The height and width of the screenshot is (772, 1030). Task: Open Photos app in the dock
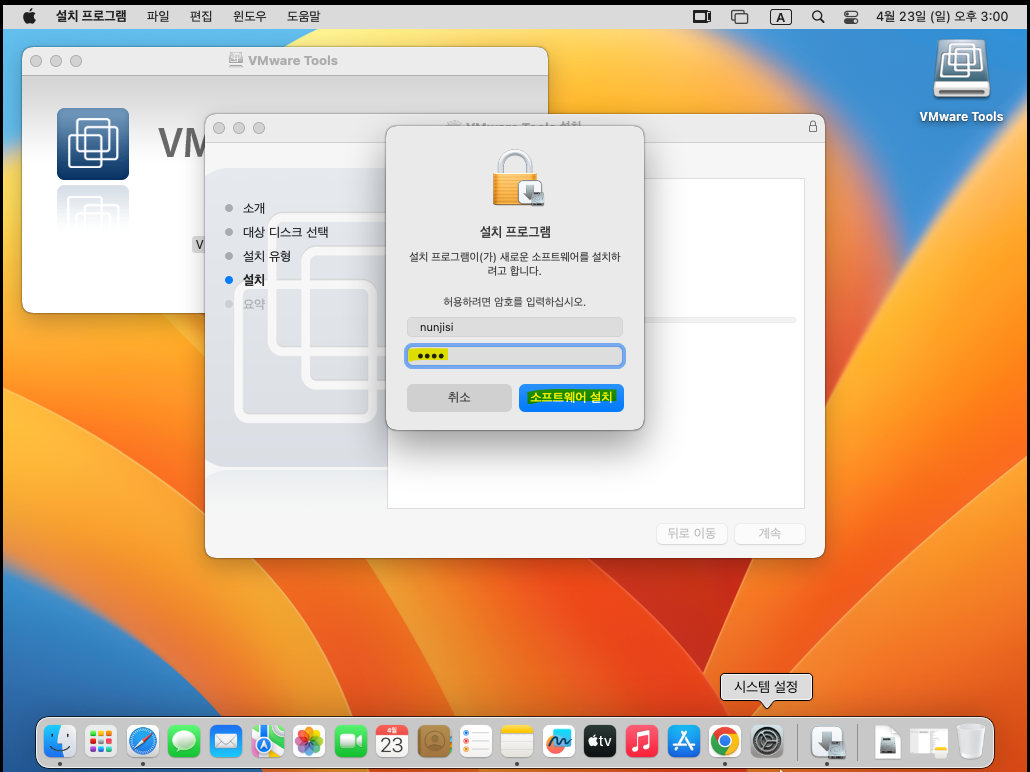tap(309, 742)
